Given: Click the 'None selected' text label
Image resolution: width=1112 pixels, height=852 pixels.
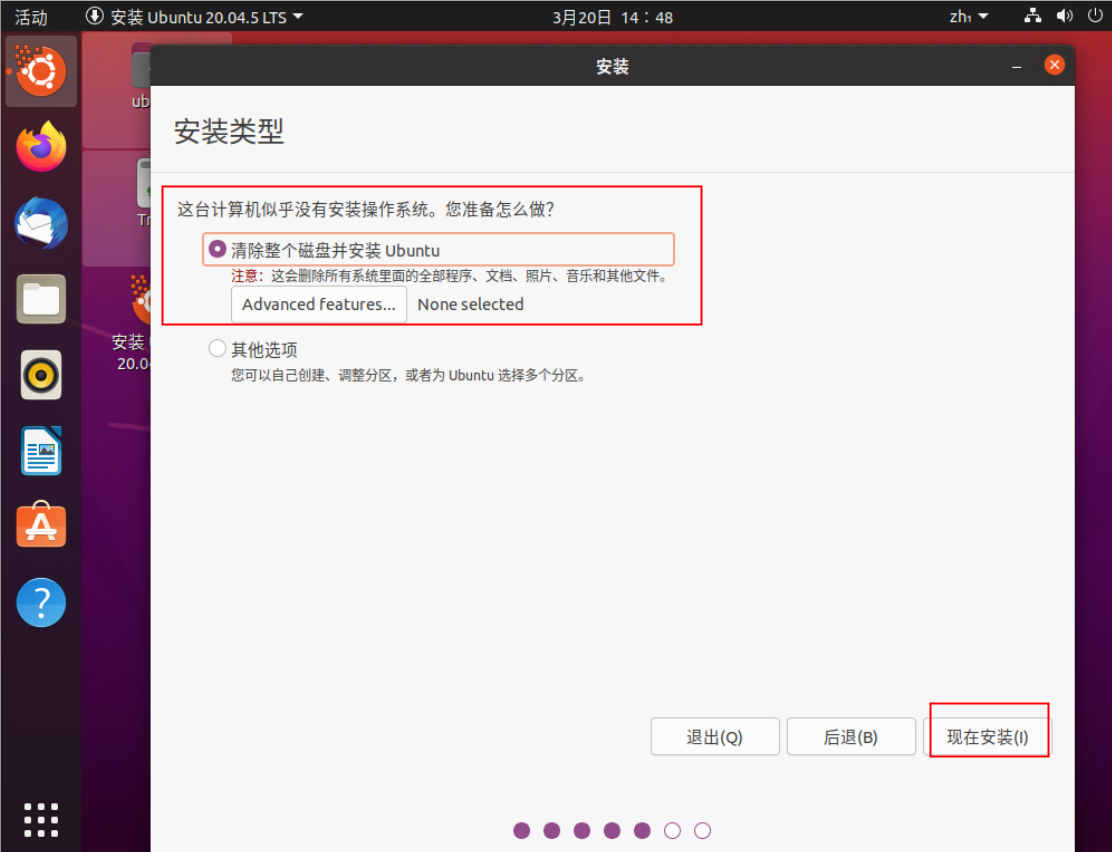Looking at the screenshot, I should pos(470,304).
